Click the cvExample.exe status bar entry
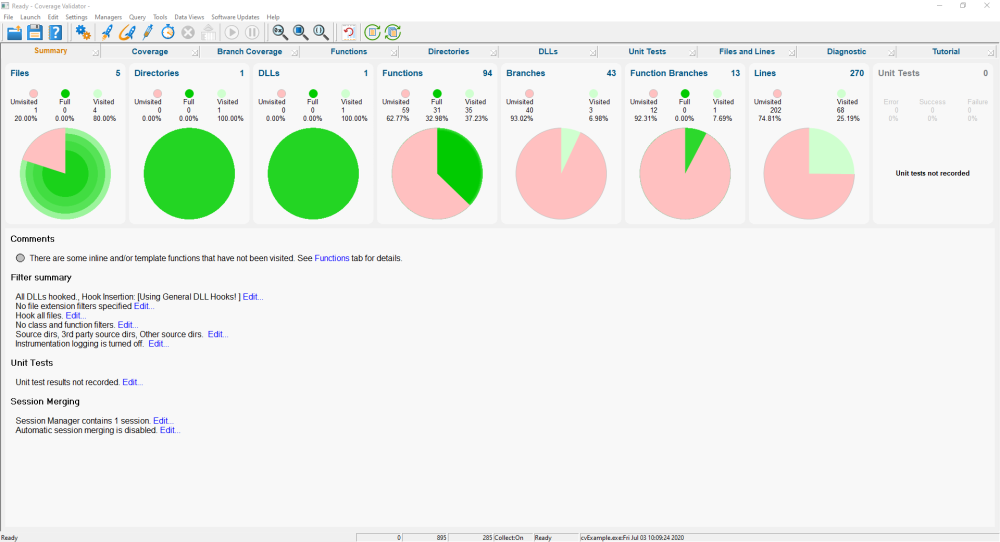 pos(632,538)
